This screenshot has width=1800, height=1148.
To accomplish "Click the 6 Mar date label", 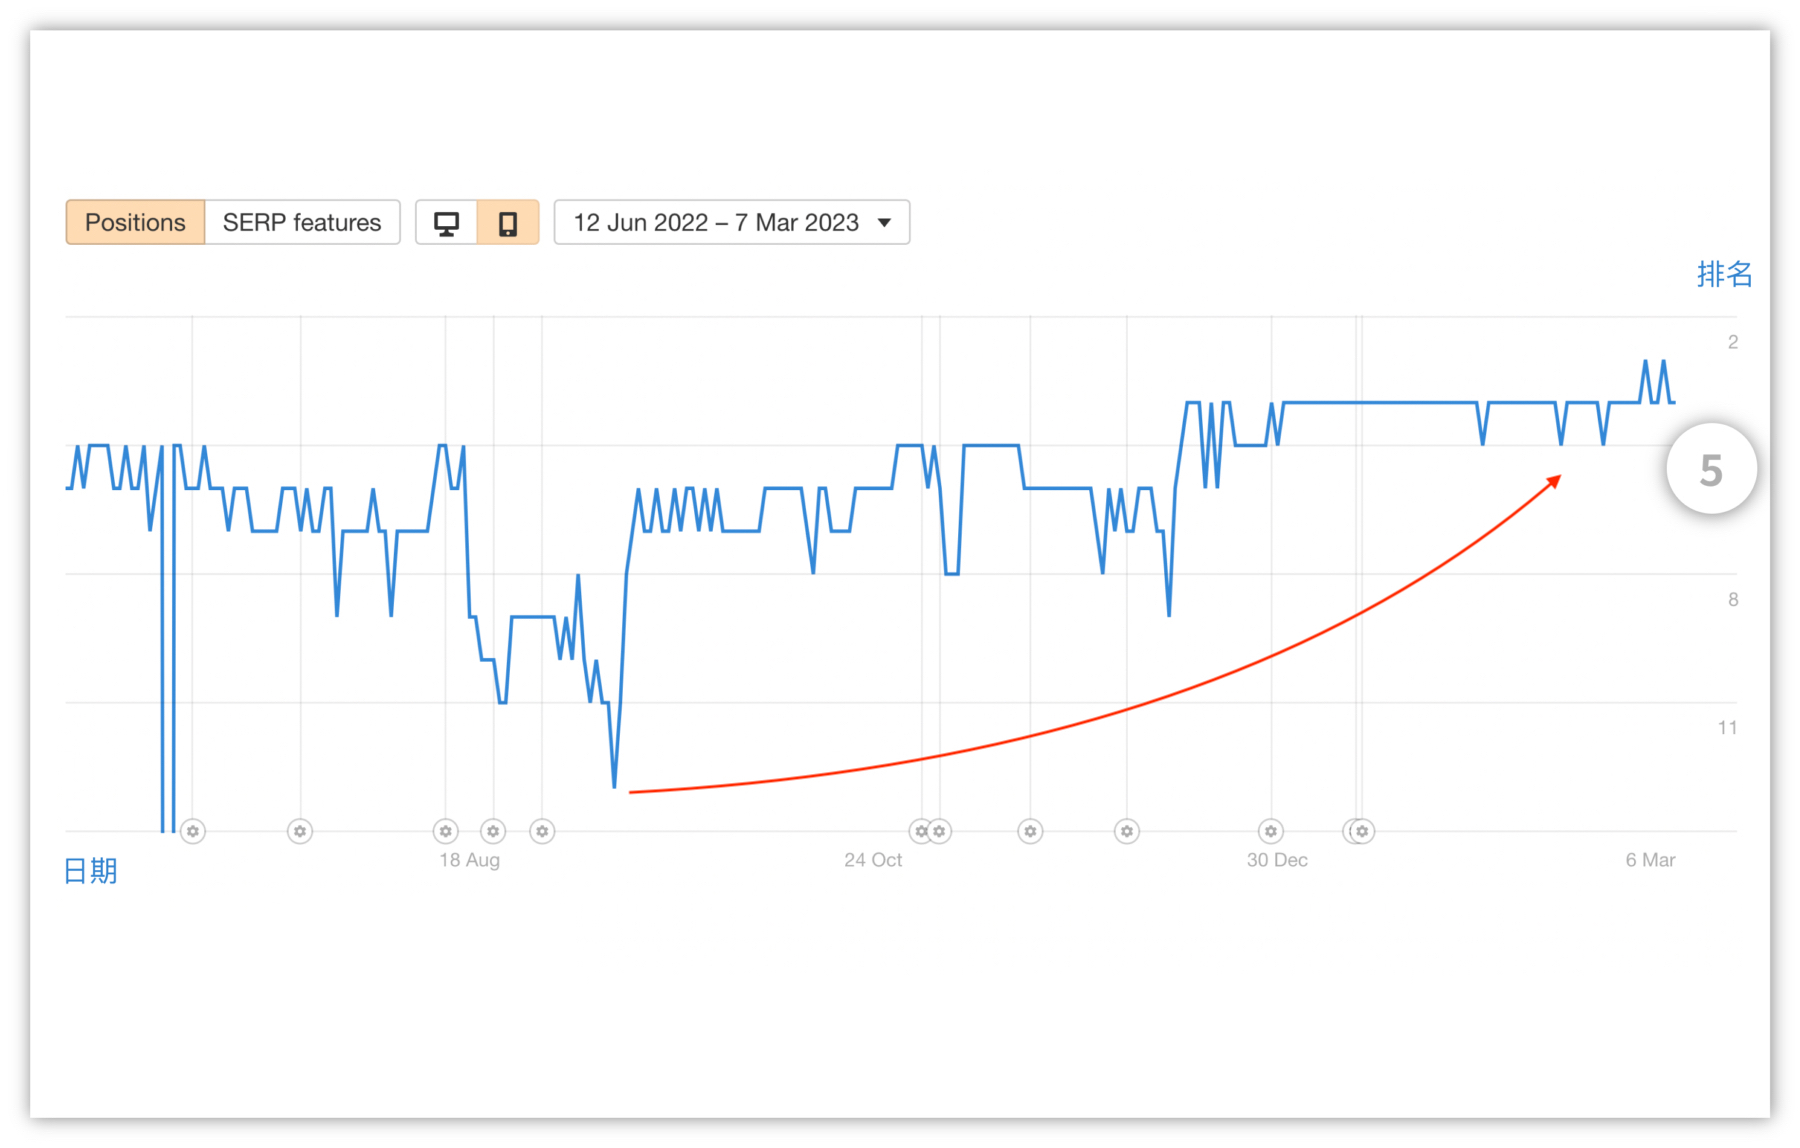I will (x=1650, y=860).
